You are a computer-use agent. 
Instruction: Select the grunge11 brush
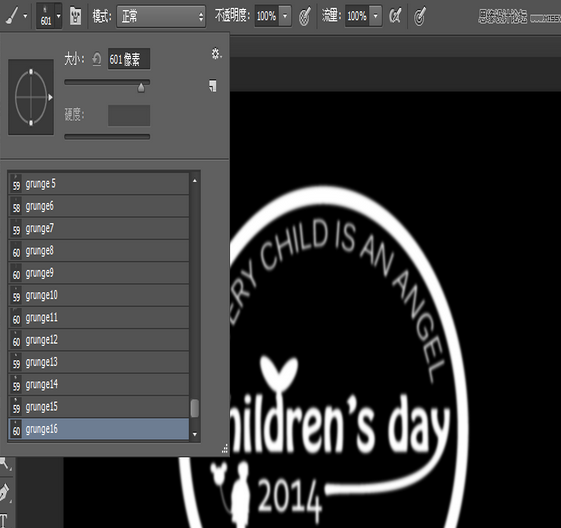(x=99, y=318)
